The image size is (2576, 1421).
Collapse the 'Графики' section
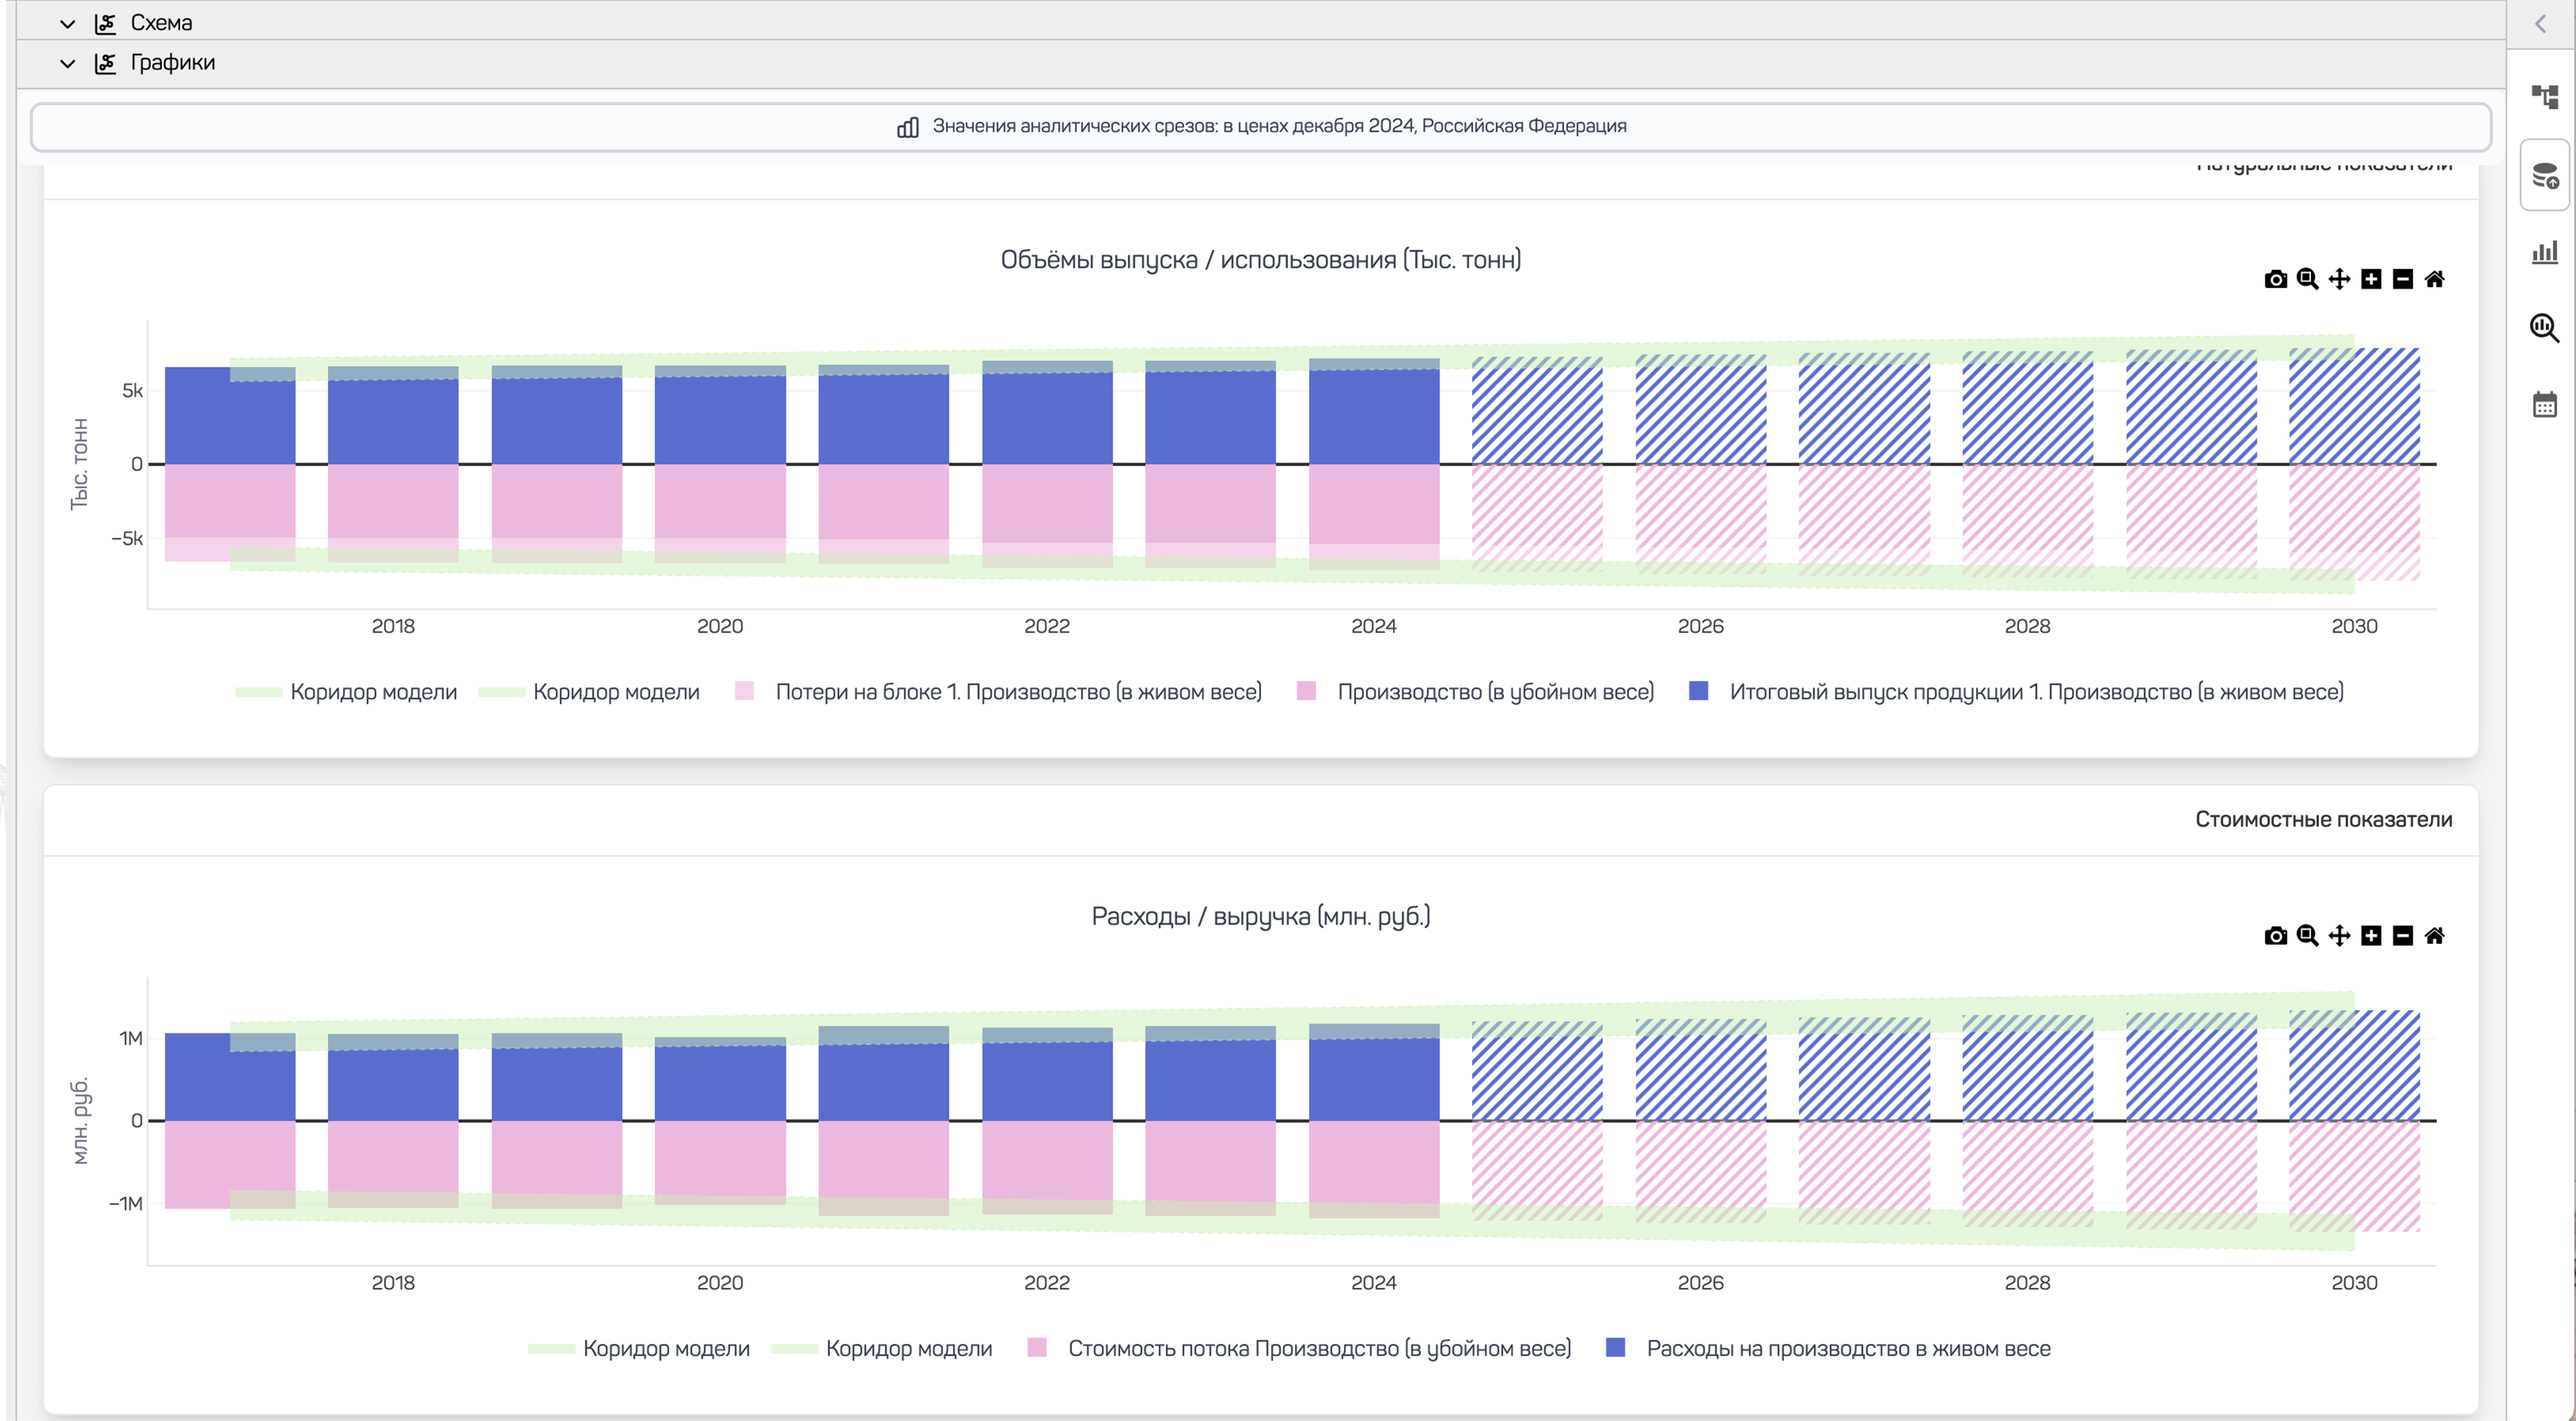68,64
